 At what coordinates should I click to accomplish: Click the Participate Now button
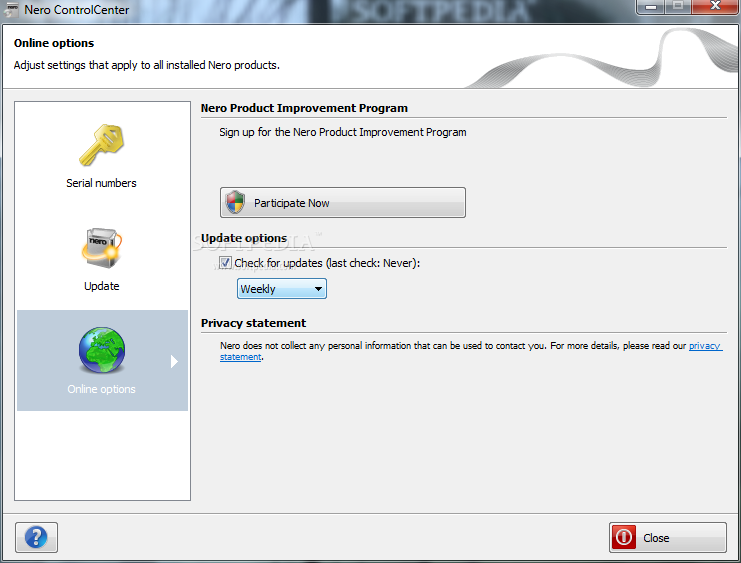343,202
